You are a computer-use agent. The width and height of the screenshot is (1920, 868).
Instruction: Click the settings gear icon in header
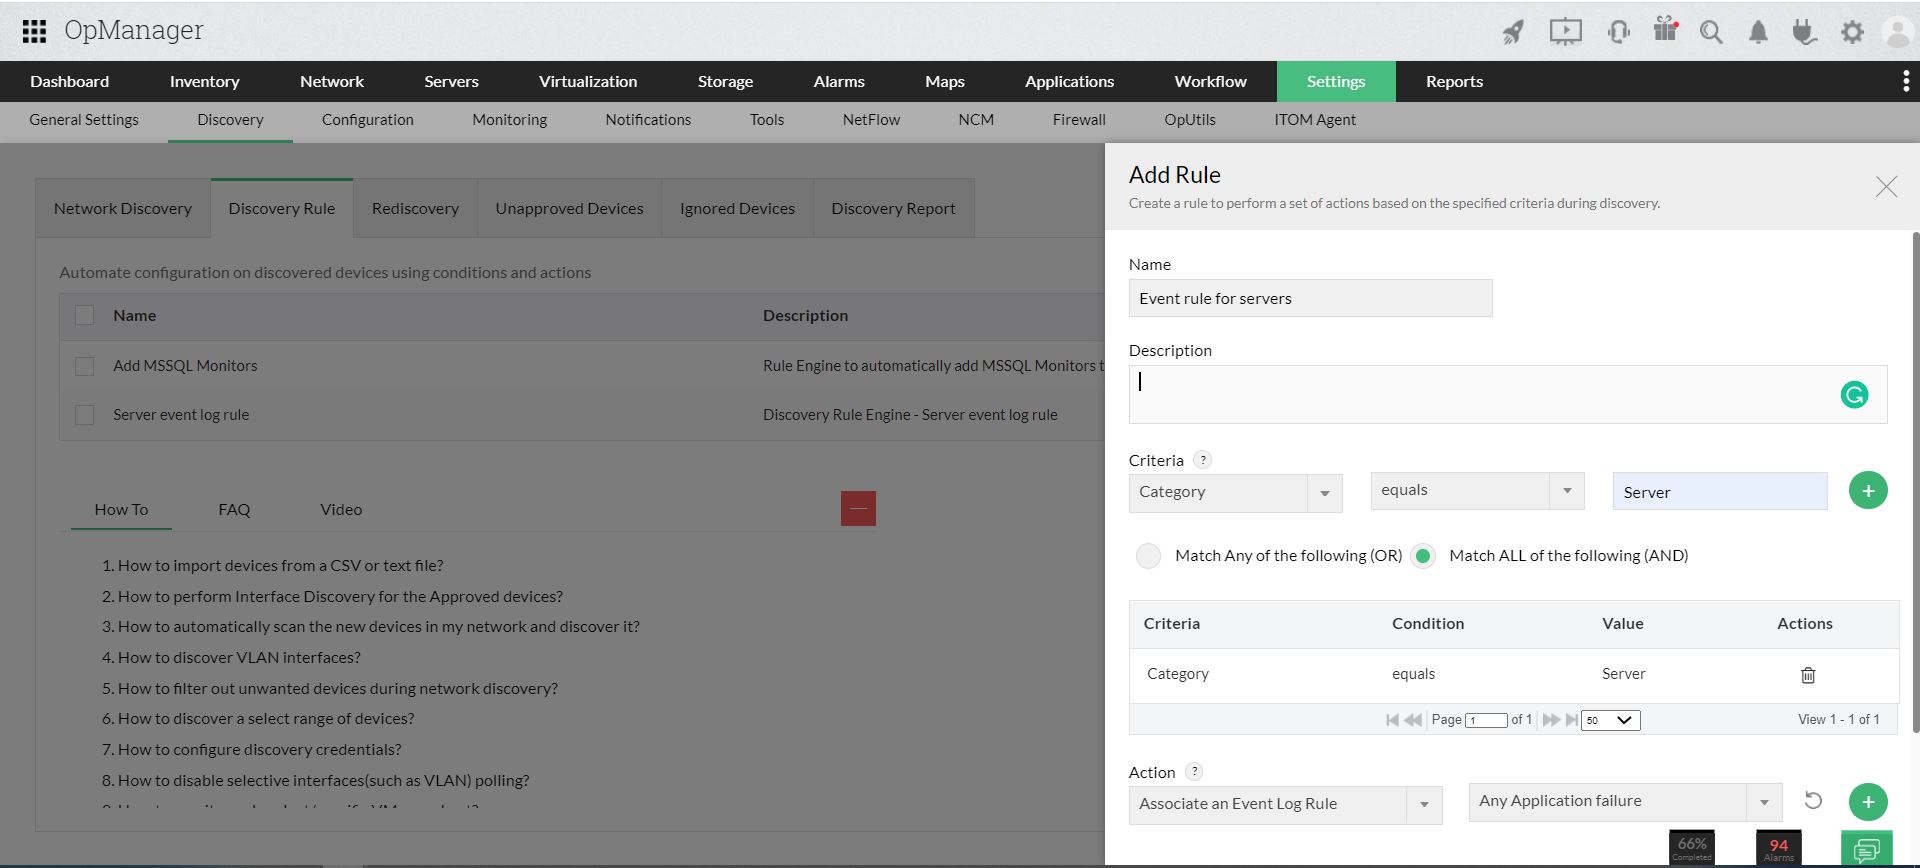coord(1852,32)
